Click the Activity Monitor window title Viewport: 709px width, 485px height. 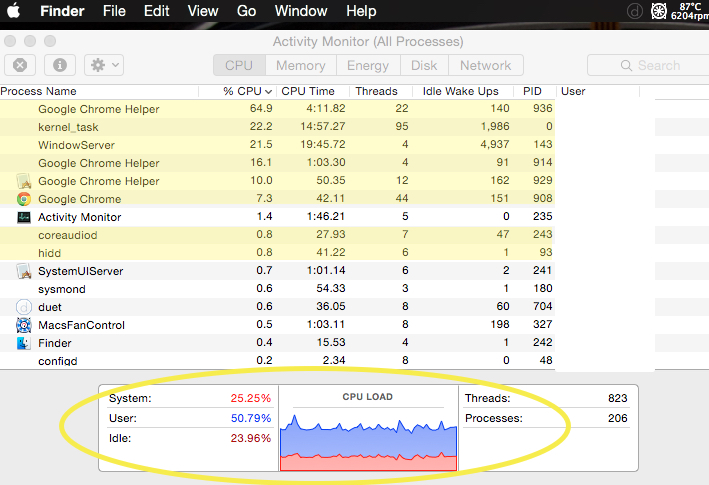coord(368,42)
